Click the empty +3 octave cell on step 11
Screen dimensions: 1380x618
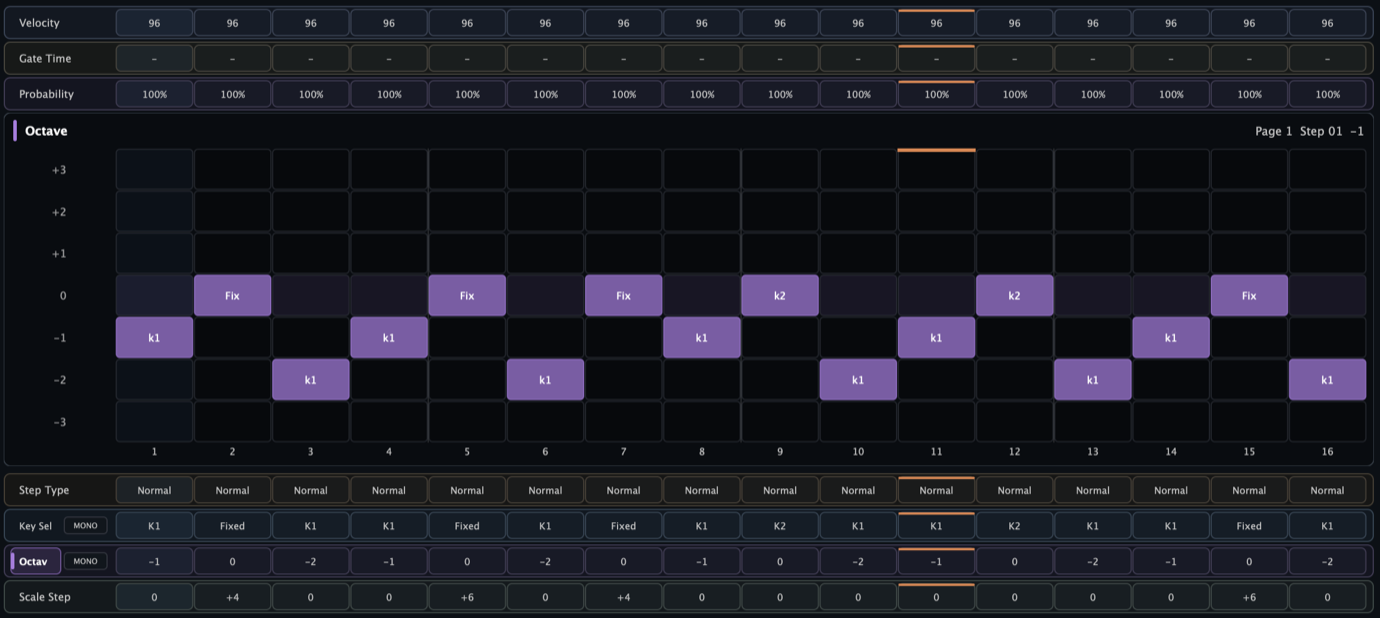tap(936, 170)
